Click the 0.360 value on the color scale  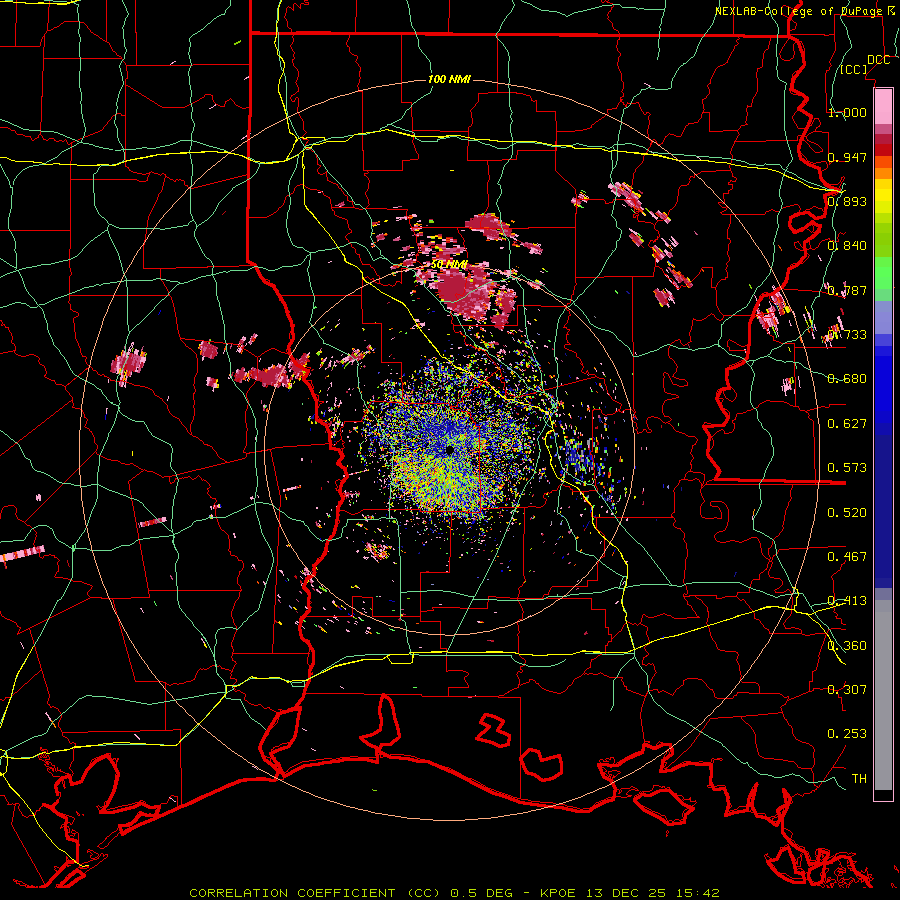point(847,646)
